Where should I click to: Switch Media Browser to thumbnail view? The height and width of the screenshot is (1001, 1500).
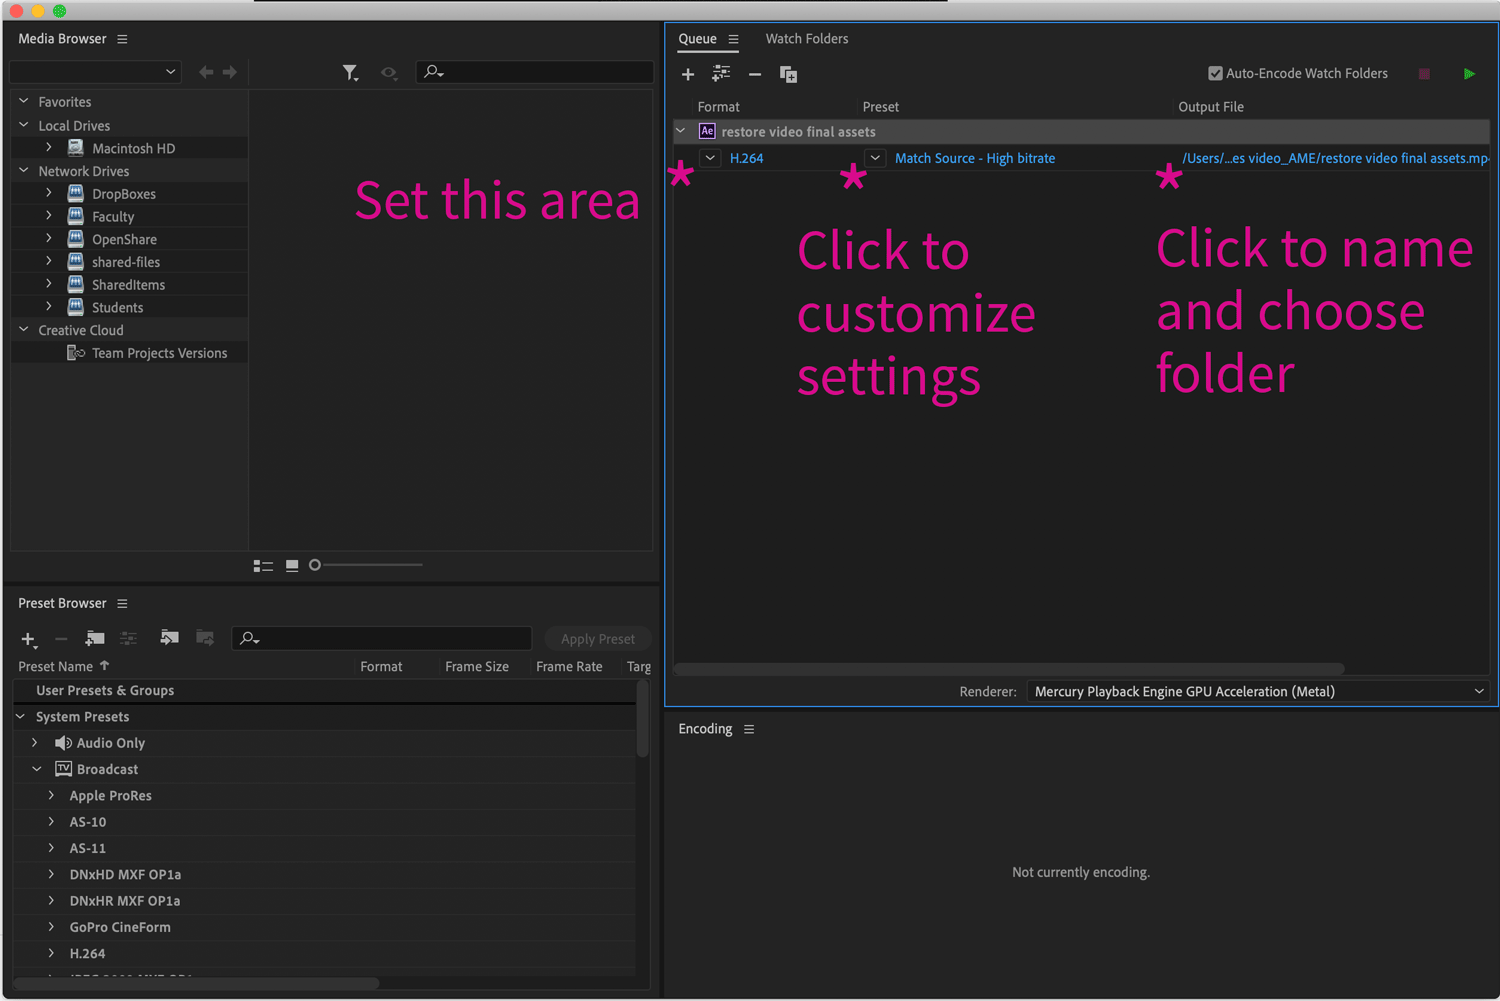(x=291, y=564)
